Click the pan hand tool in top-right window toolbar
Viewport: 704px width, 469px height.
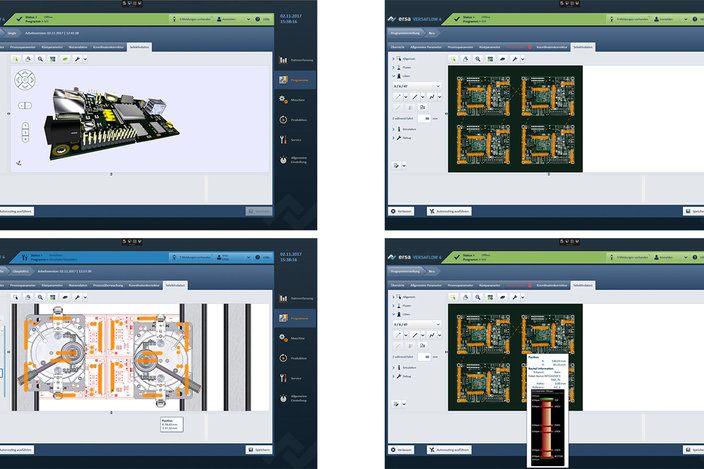[x=466, y=59]
